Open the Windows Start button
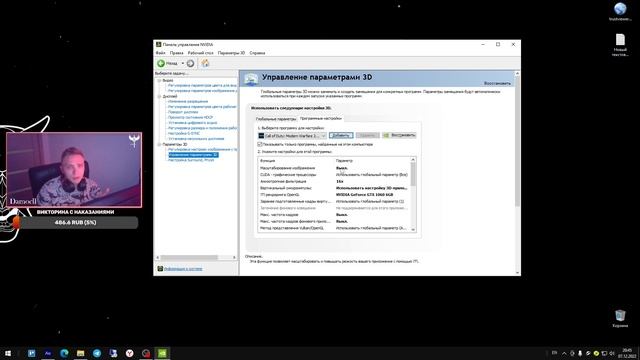640x360 pixels. tap(8, 353)
